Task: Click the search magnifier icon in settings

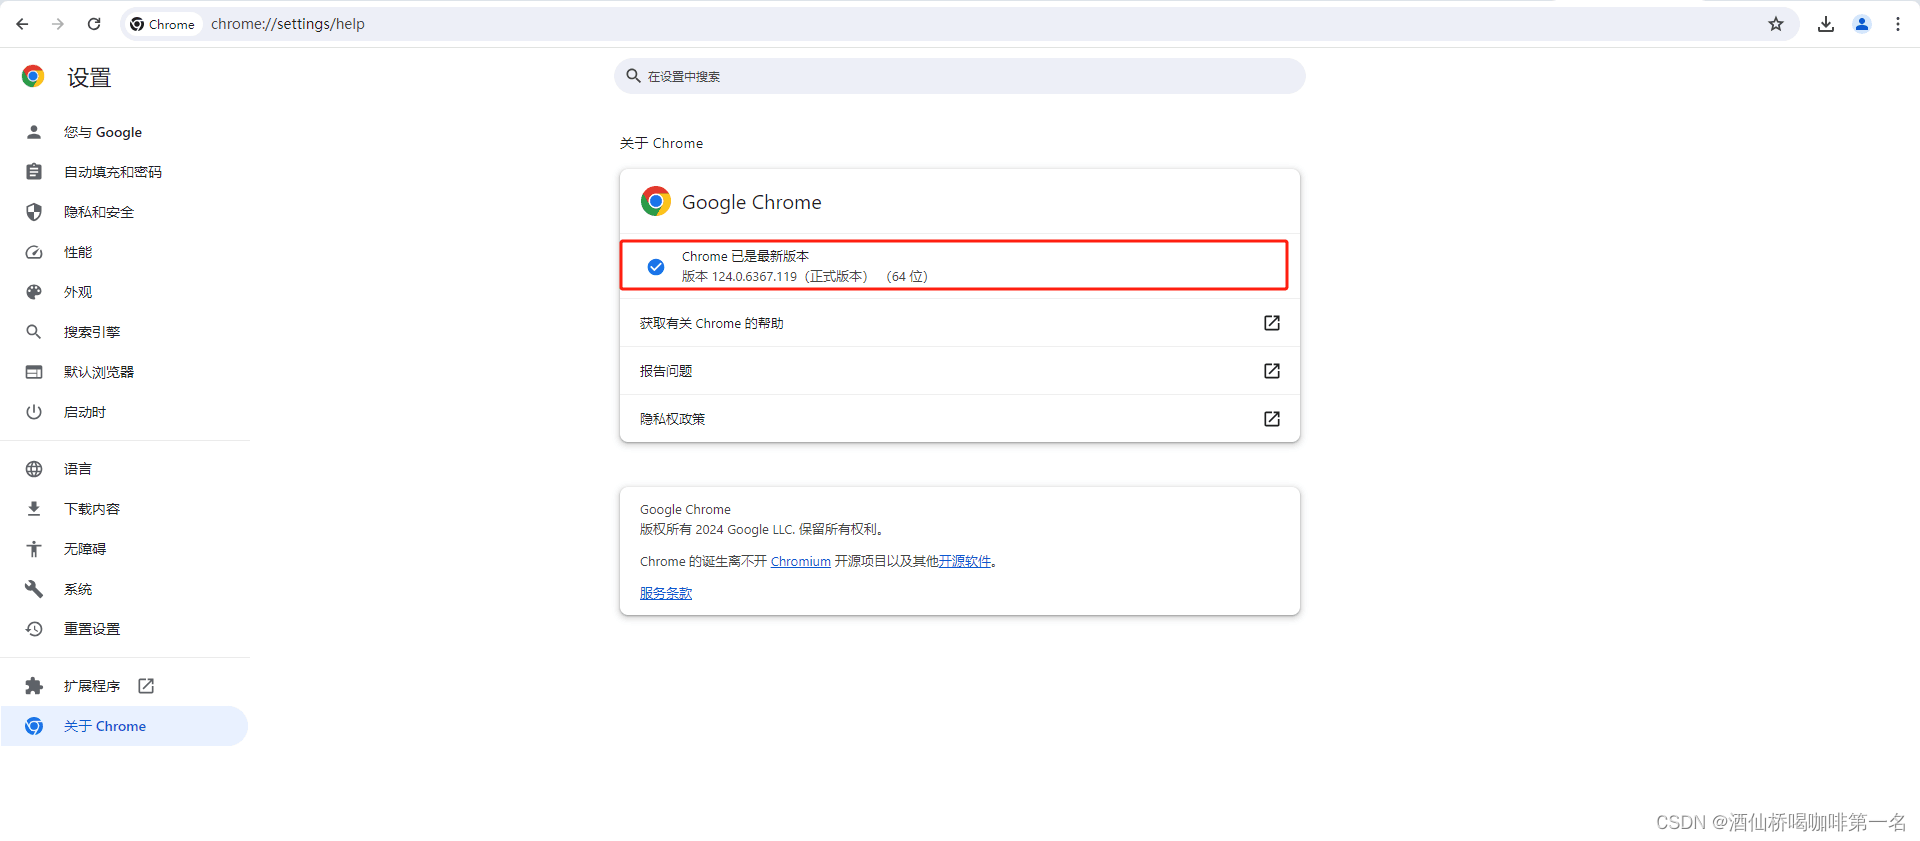Action: click(x=633, y=76)
